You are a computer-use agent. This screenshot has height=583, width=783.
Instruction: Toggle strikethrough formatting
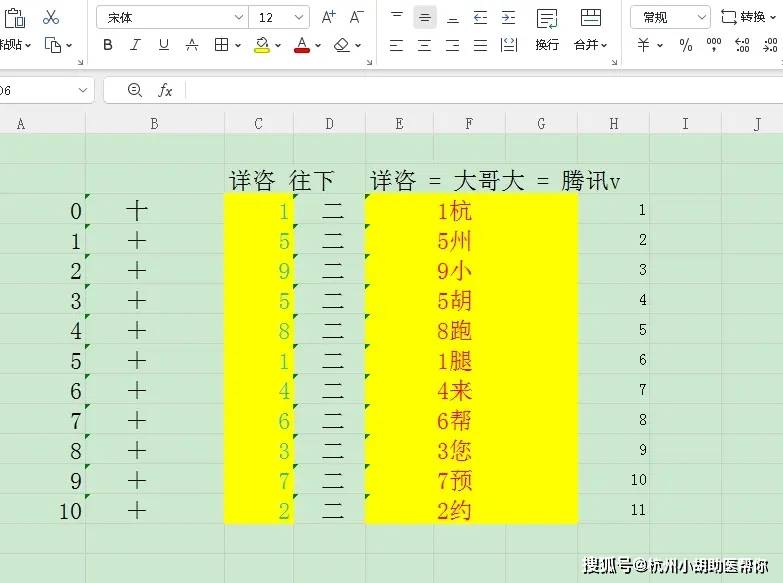click(x=192, y=45)
